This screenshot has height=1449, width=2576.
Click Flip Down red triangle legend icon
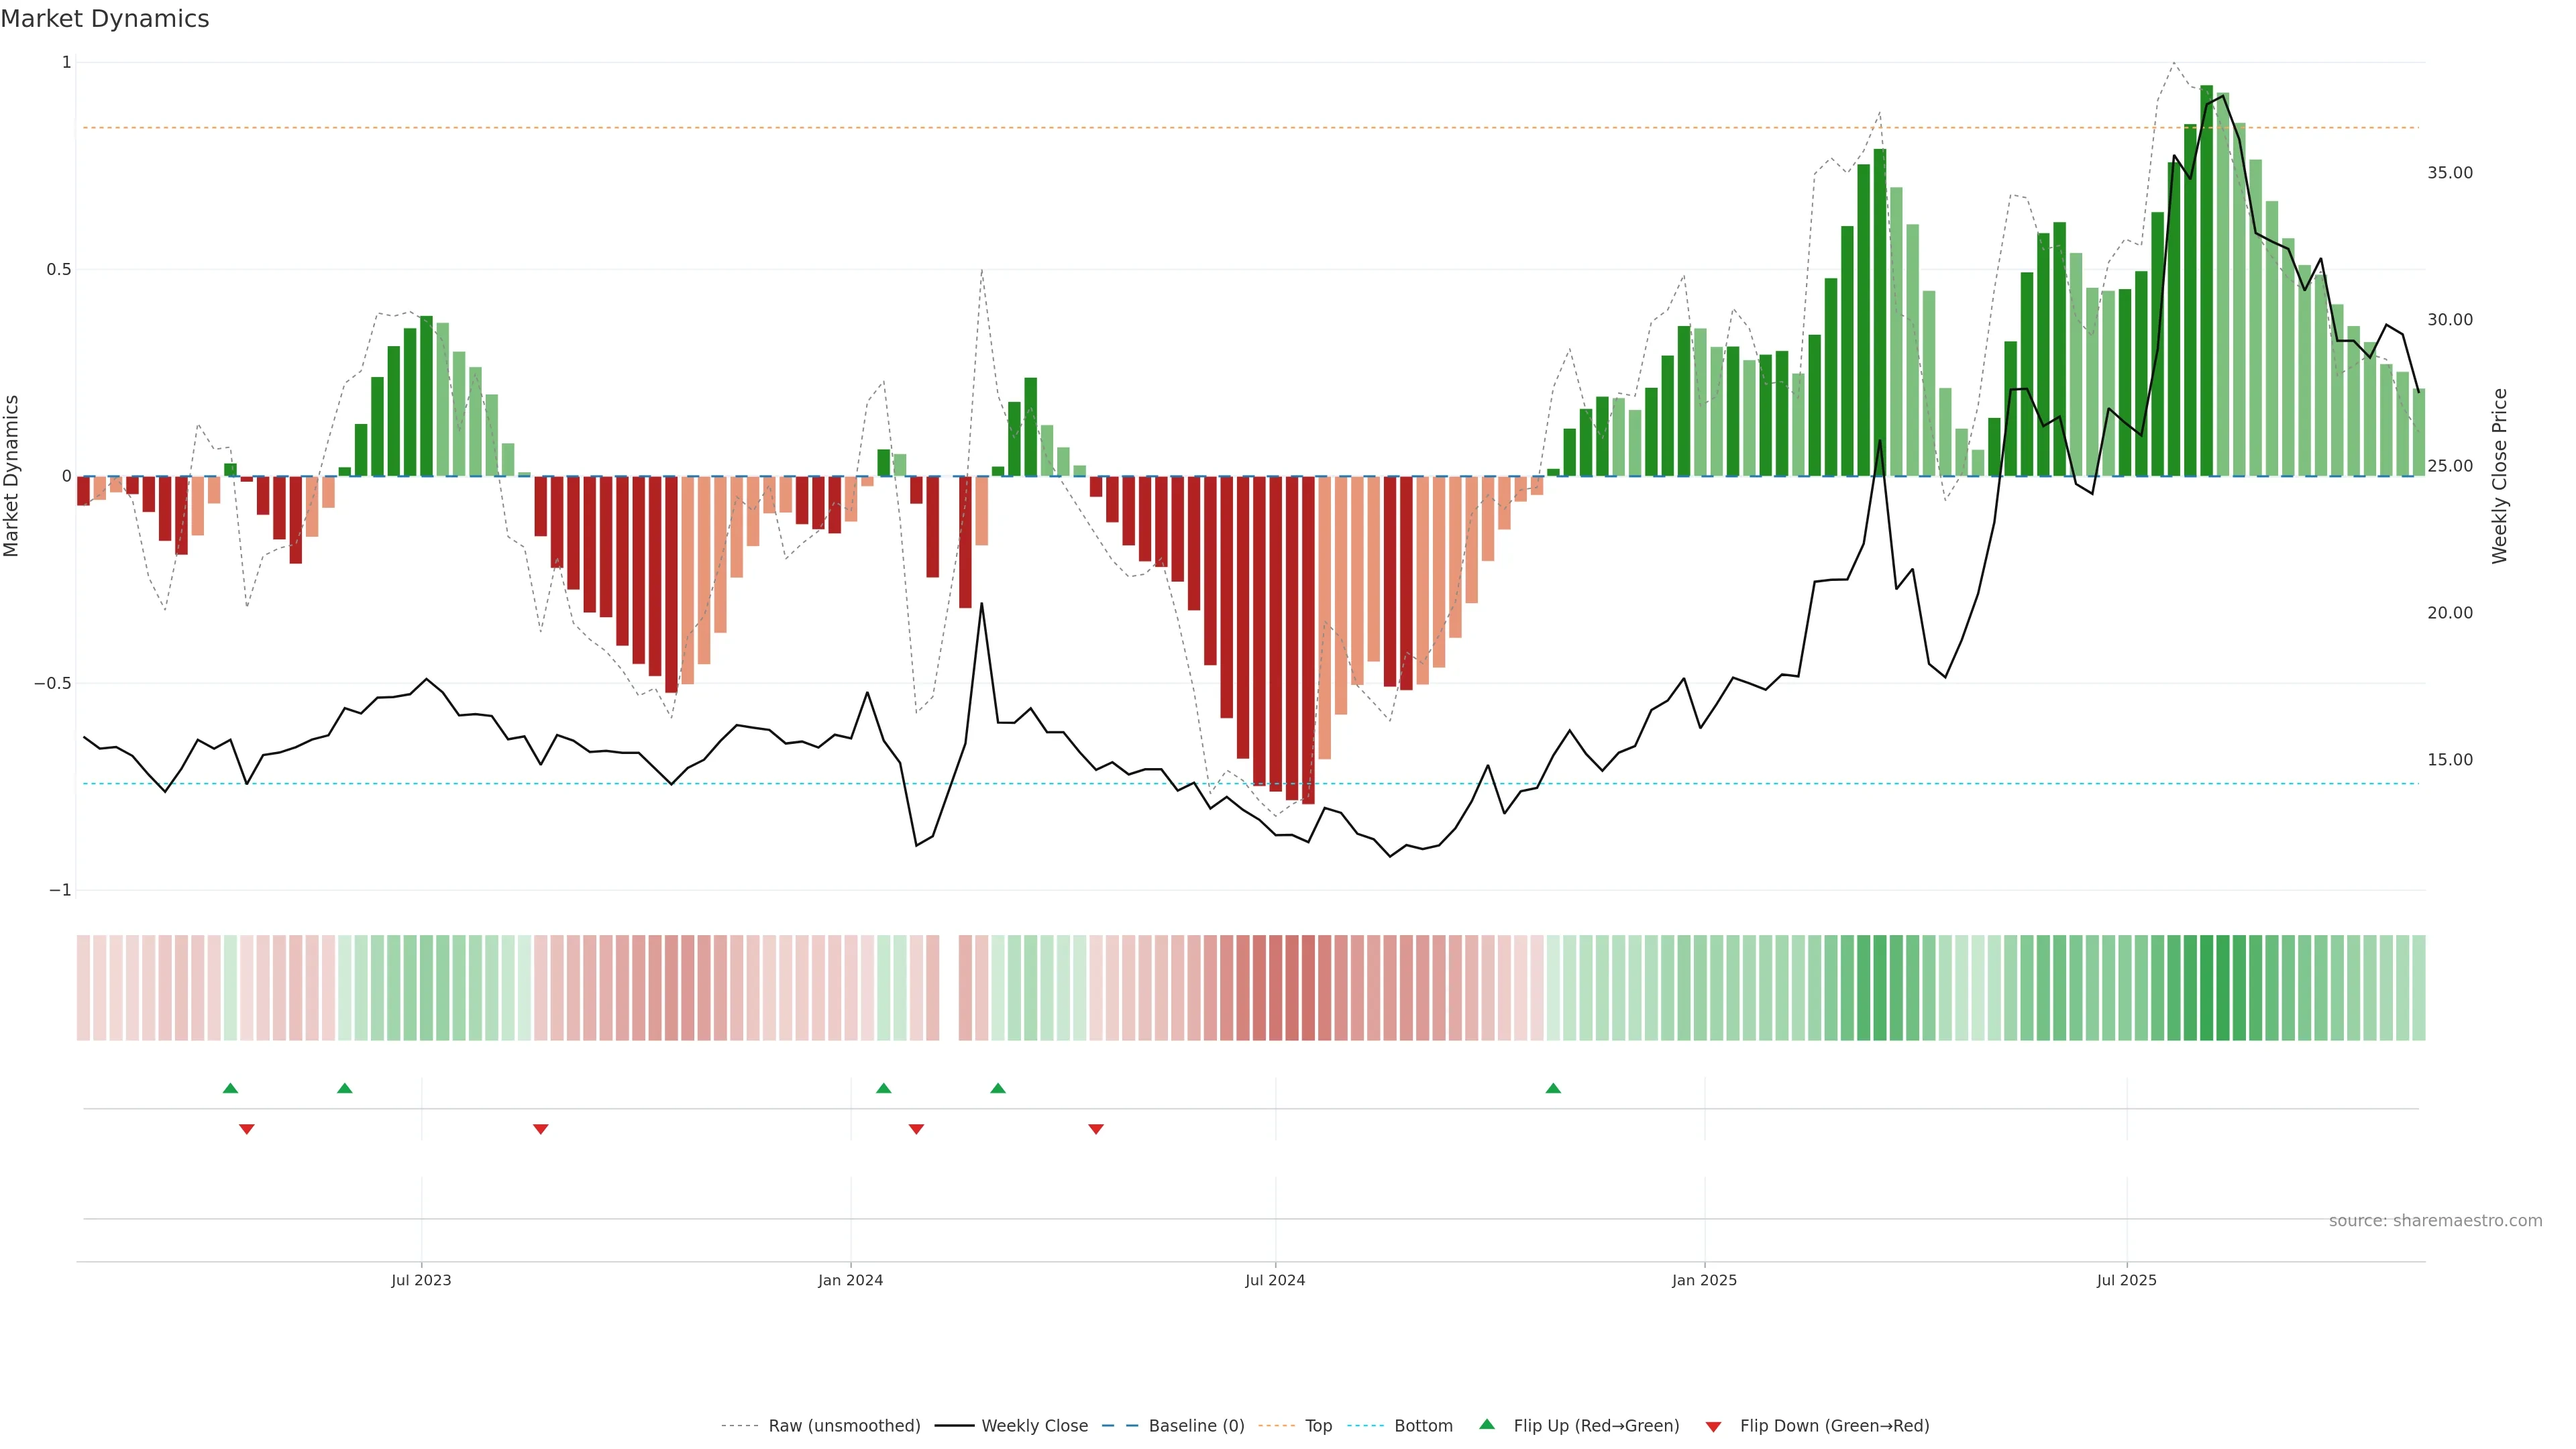[x=1713, y=1427]
